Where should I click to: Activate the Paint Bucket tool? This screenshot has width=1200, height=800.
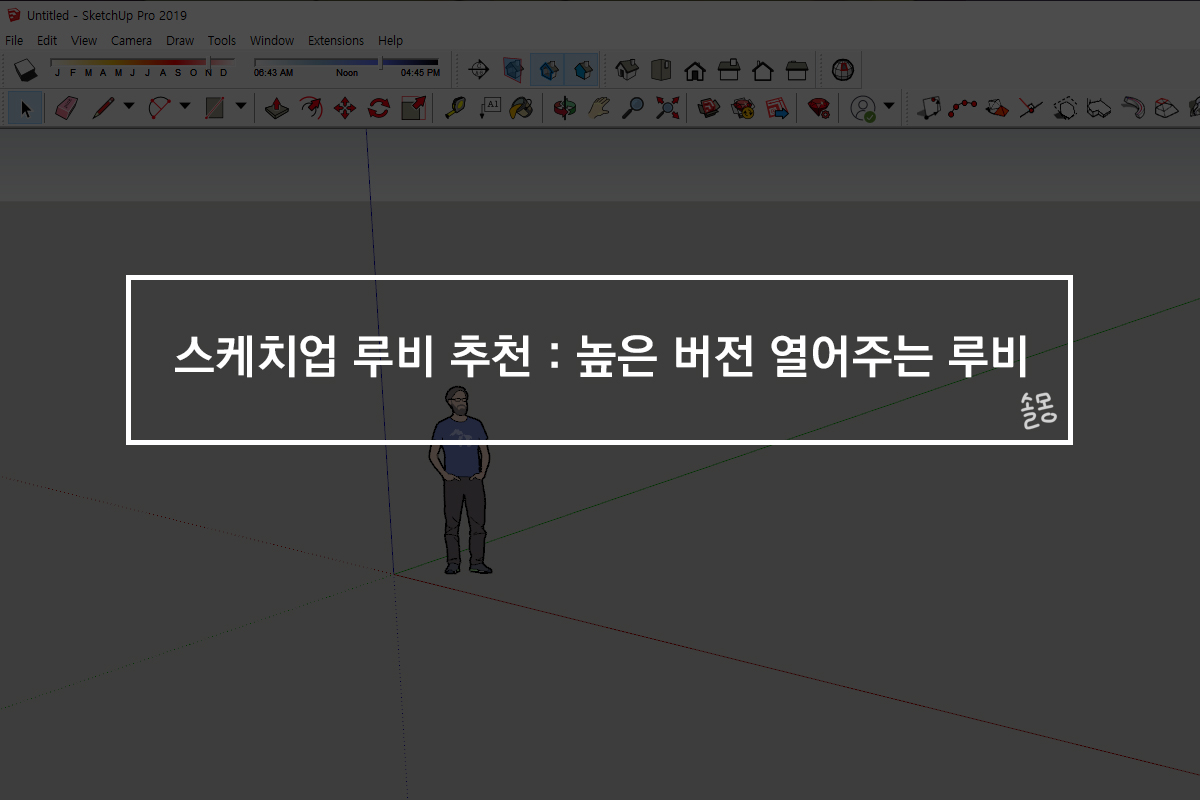[x=522, y=108]
